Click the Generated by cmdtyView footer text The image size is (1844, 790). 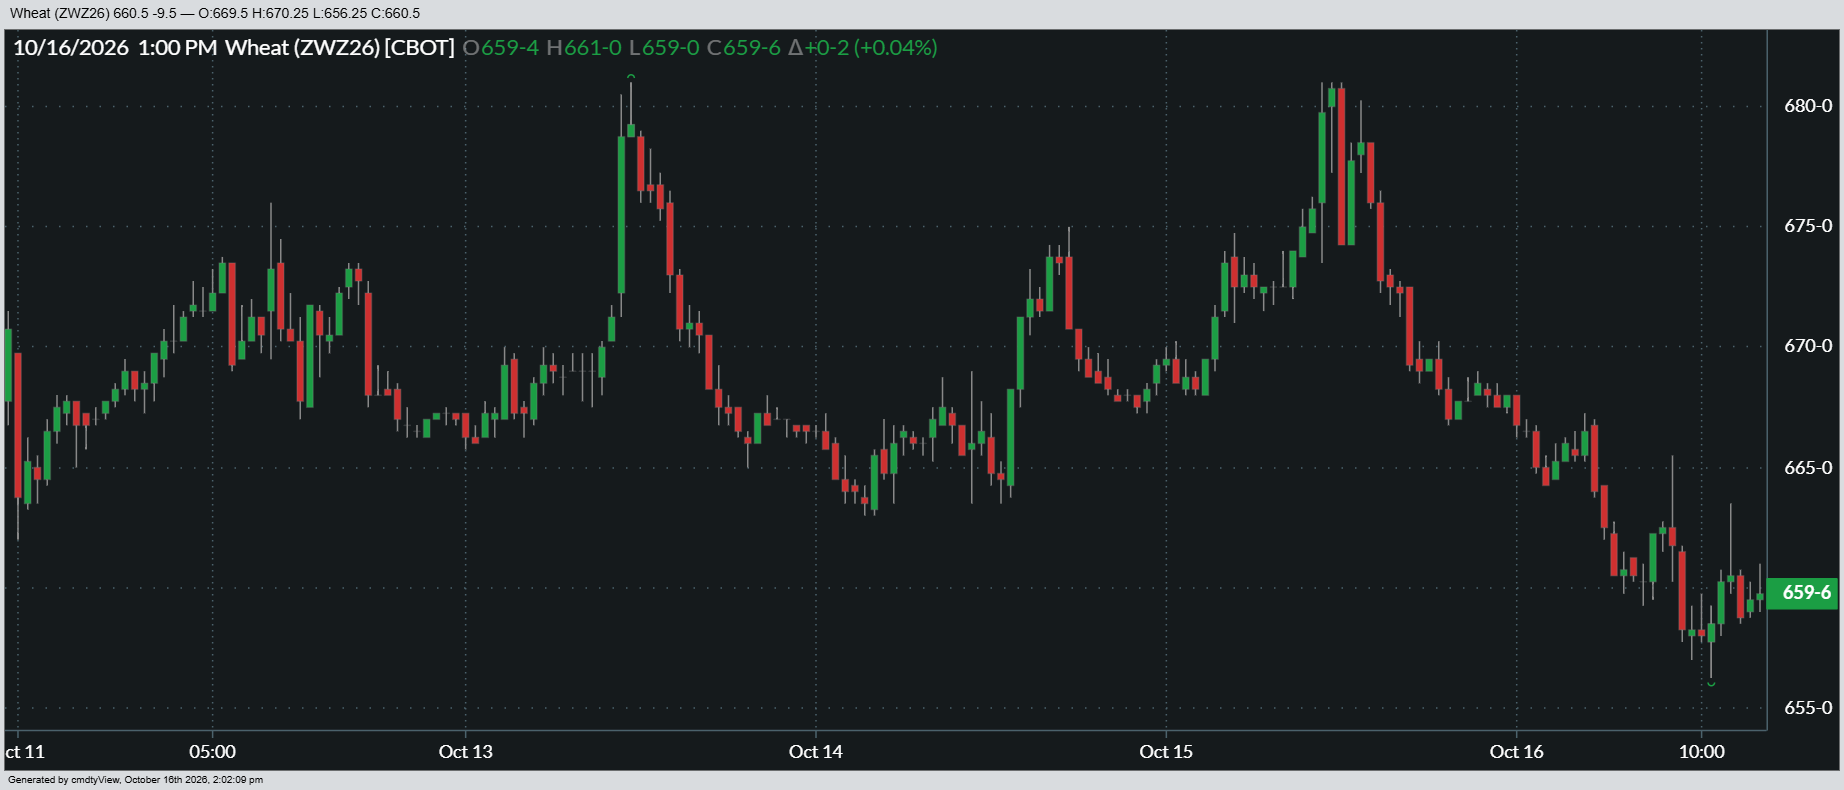(135, 780)
